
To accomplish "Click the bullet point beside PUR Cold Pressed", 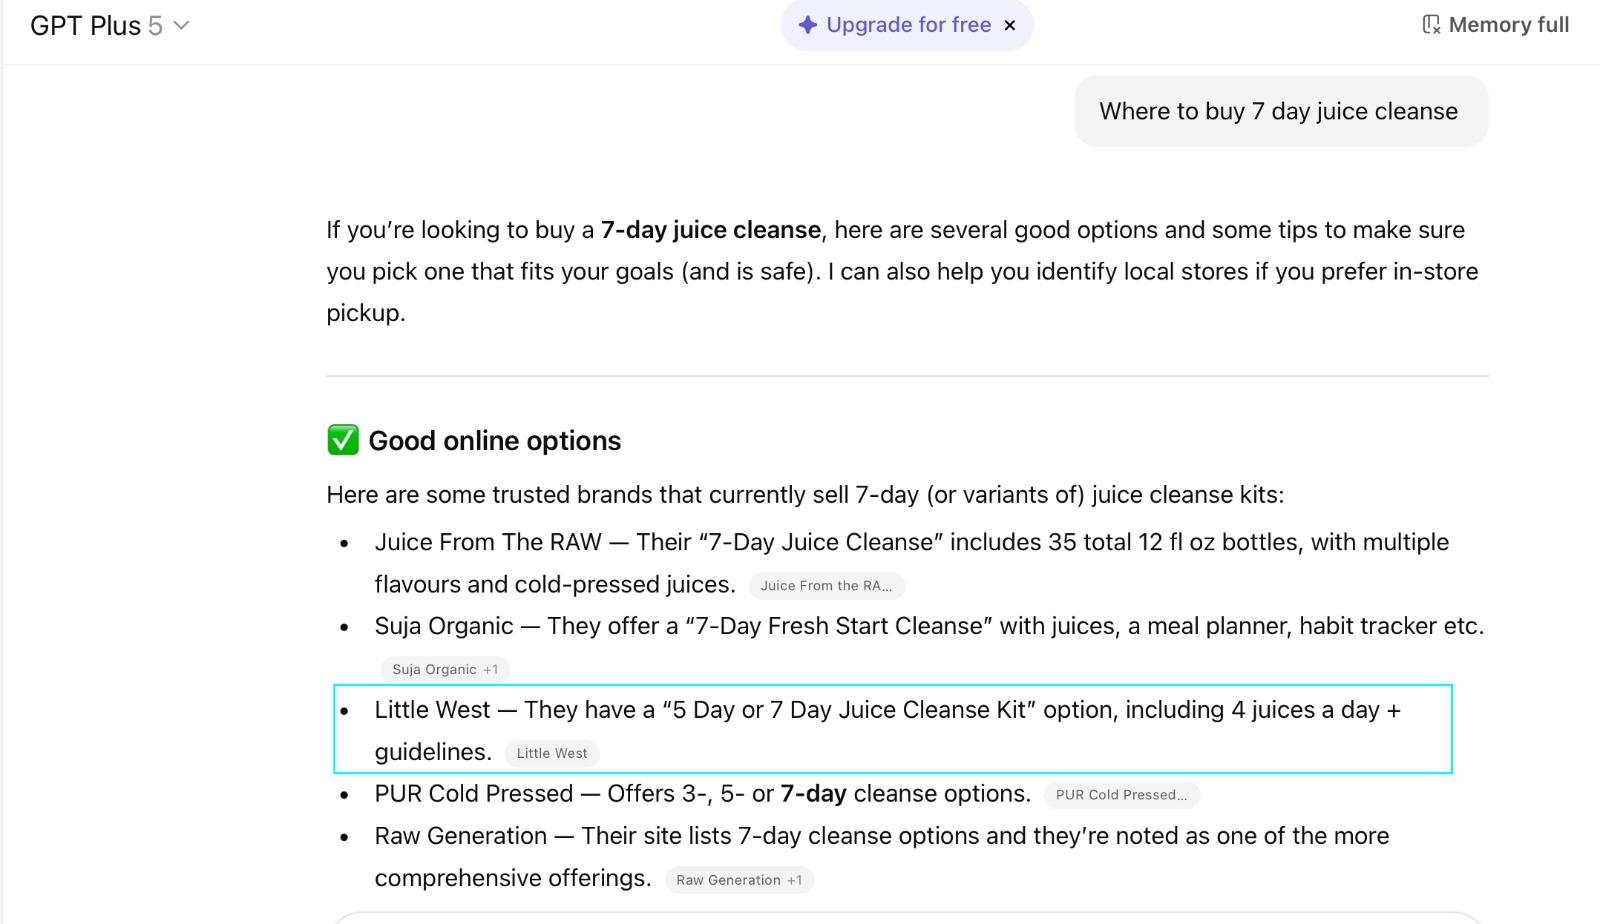I will click(x=345, y=796).
